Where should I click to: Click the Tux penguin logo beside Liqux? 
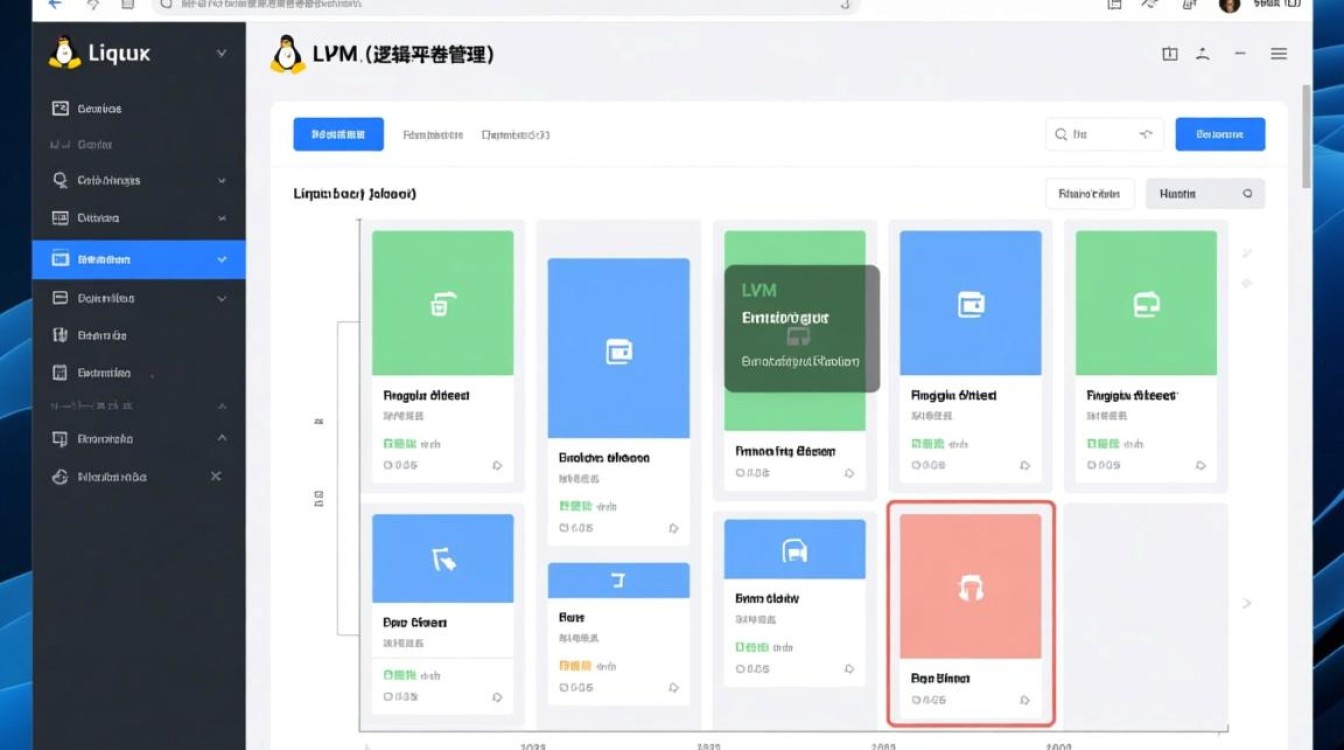pyautogui.click(x=64, y=53)
